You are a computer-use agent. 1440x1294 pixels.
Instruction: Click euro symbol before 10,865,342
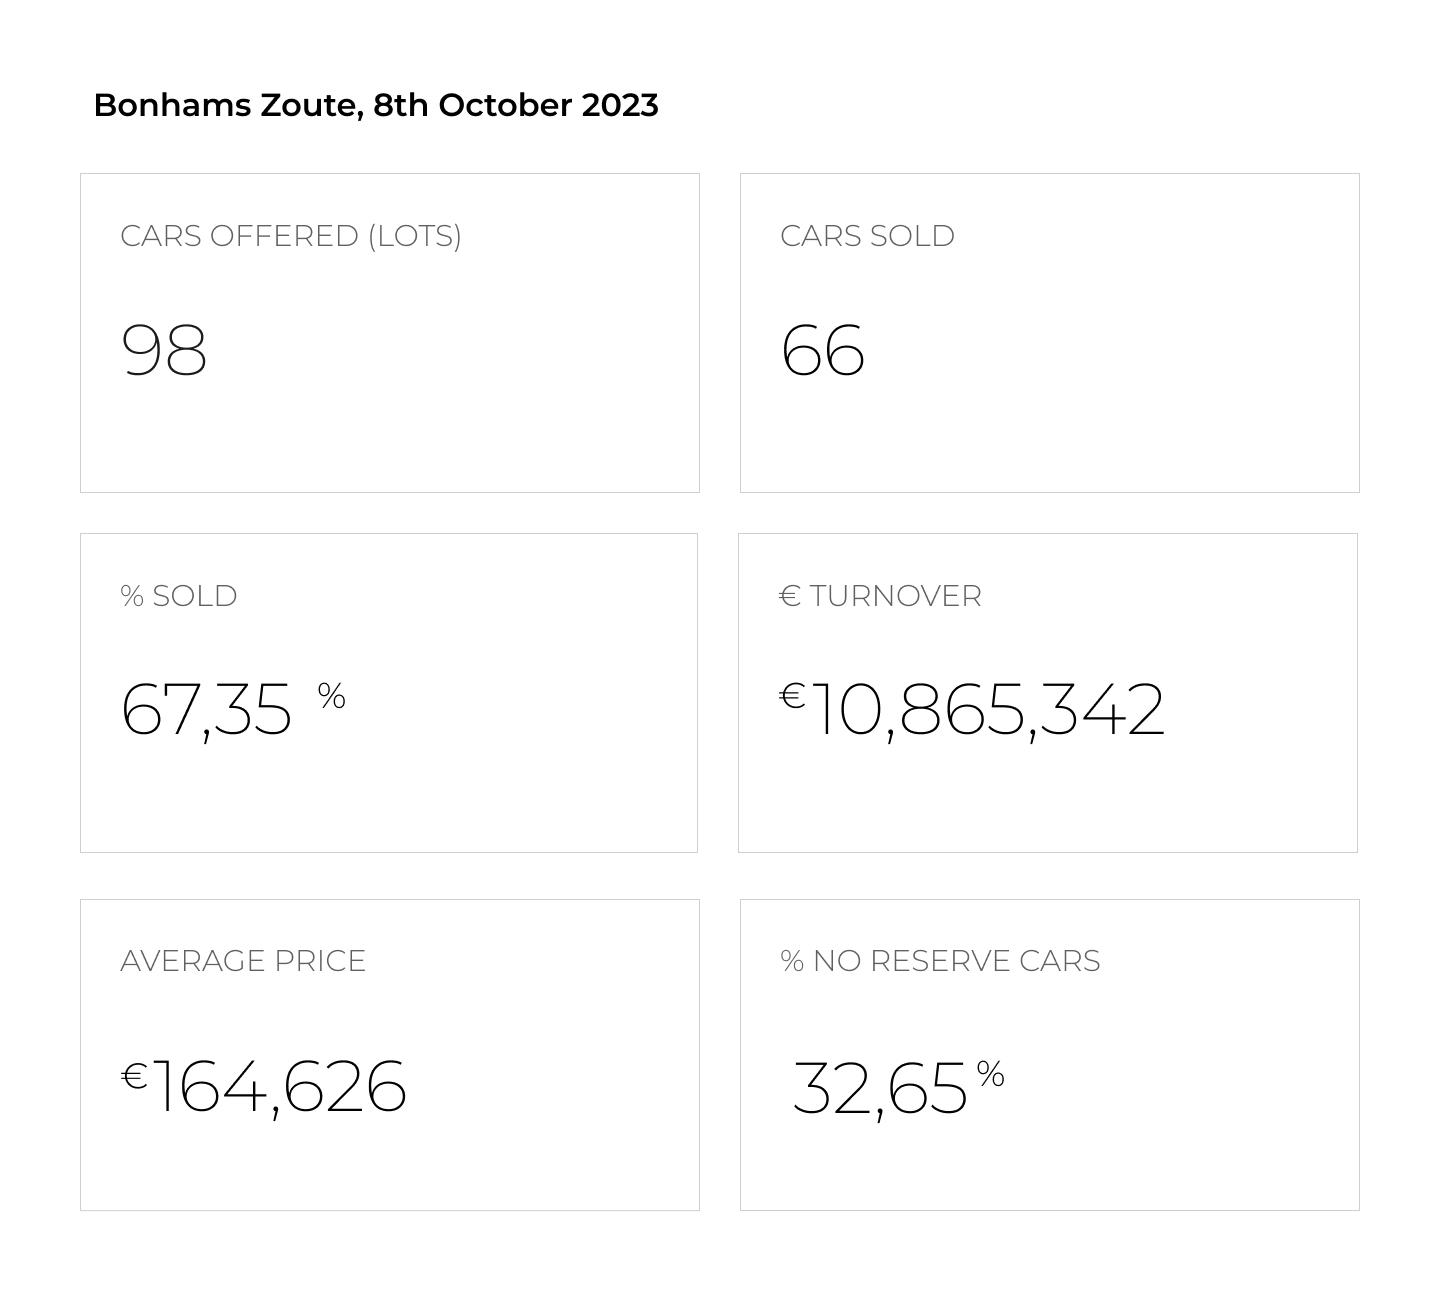coord(793,696)
